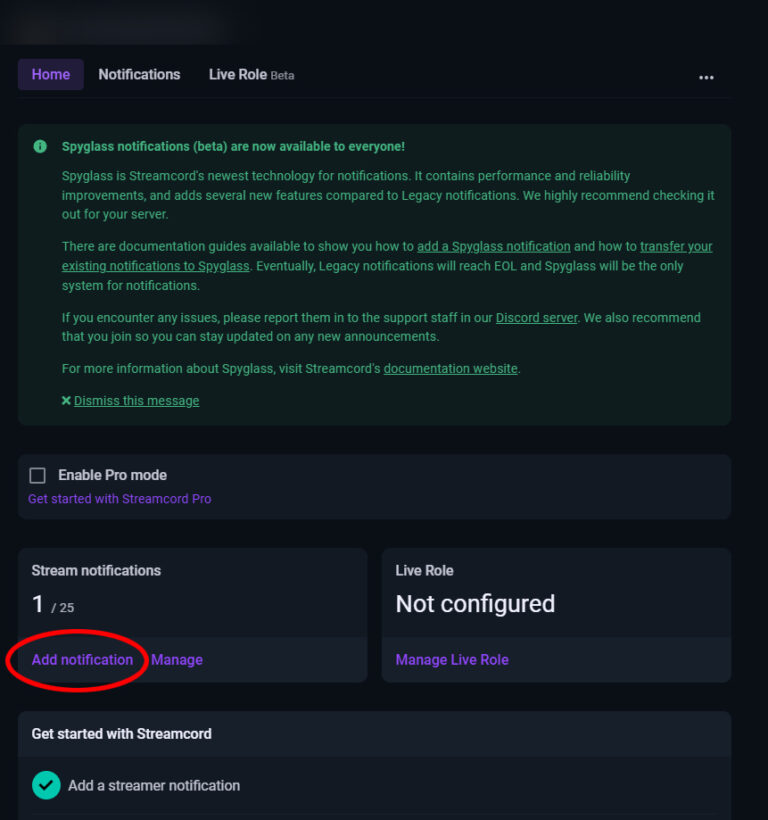
Task: Click Dismiss this message
Action: tap(137, 401)
